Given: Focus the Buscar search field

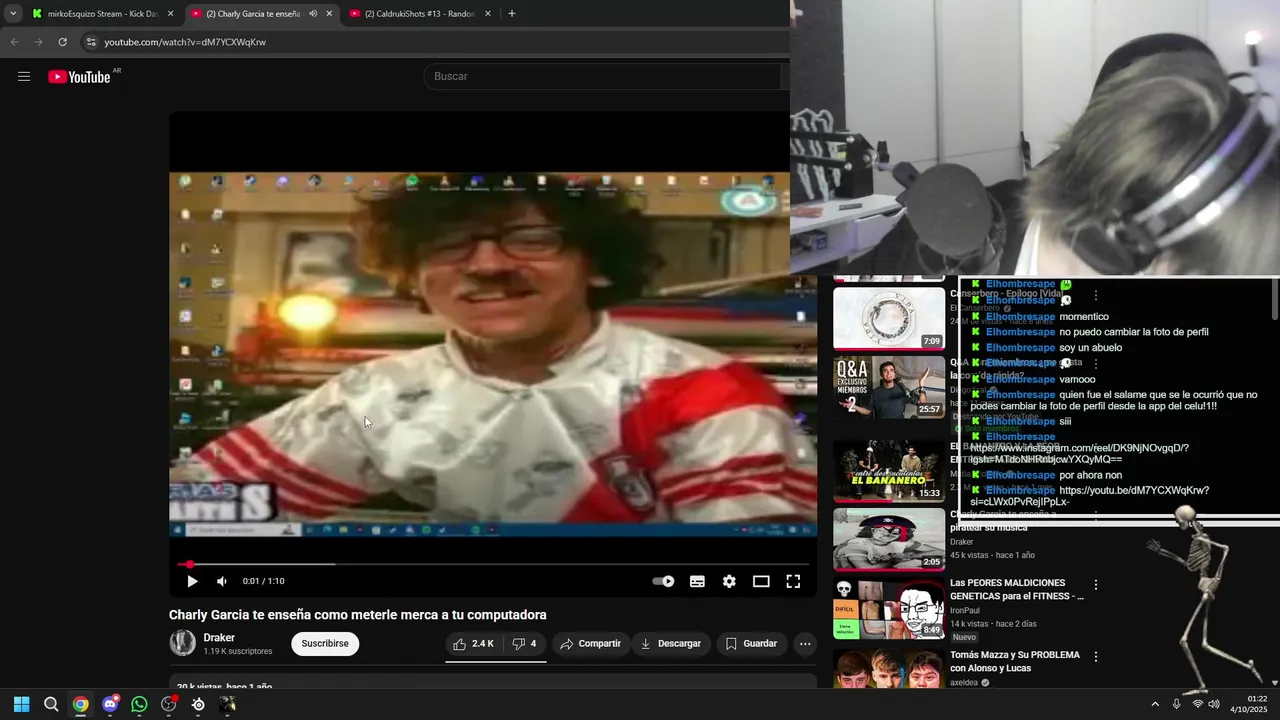Looking at the screenshot, I should 603,76.
